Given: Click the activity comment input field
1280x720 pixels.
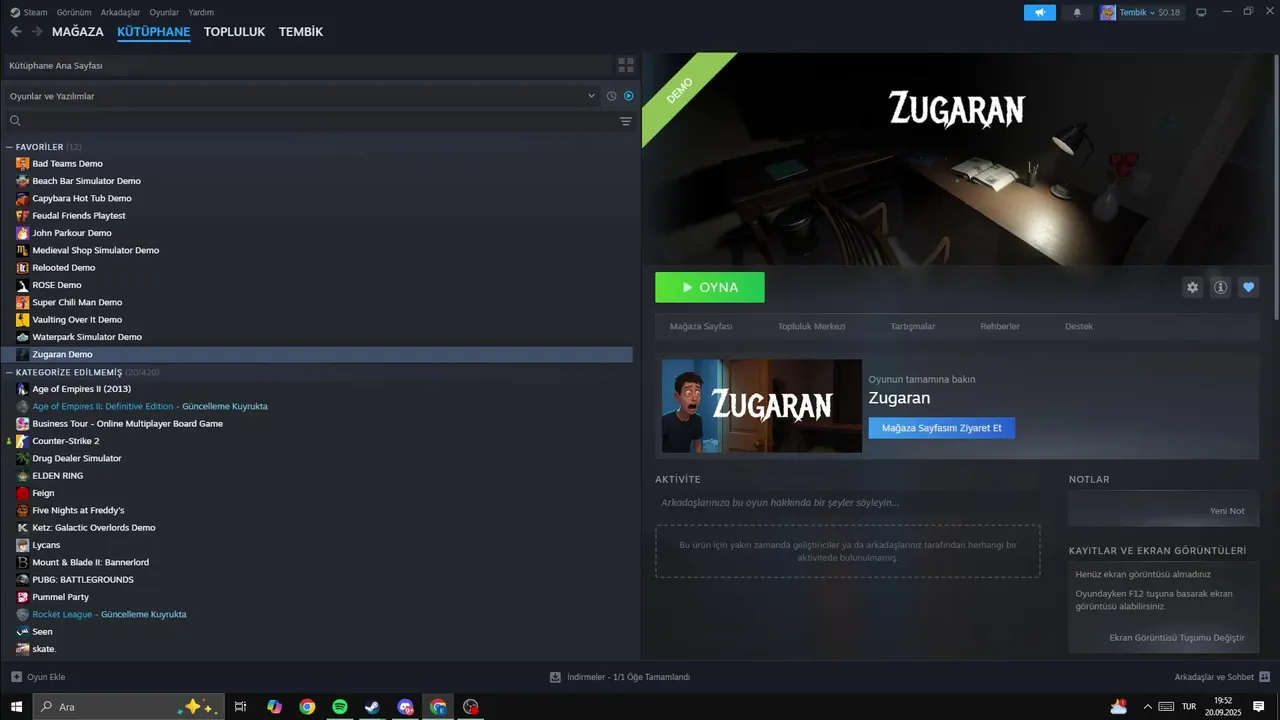Looking at the screenshot, I should [848, 503].
